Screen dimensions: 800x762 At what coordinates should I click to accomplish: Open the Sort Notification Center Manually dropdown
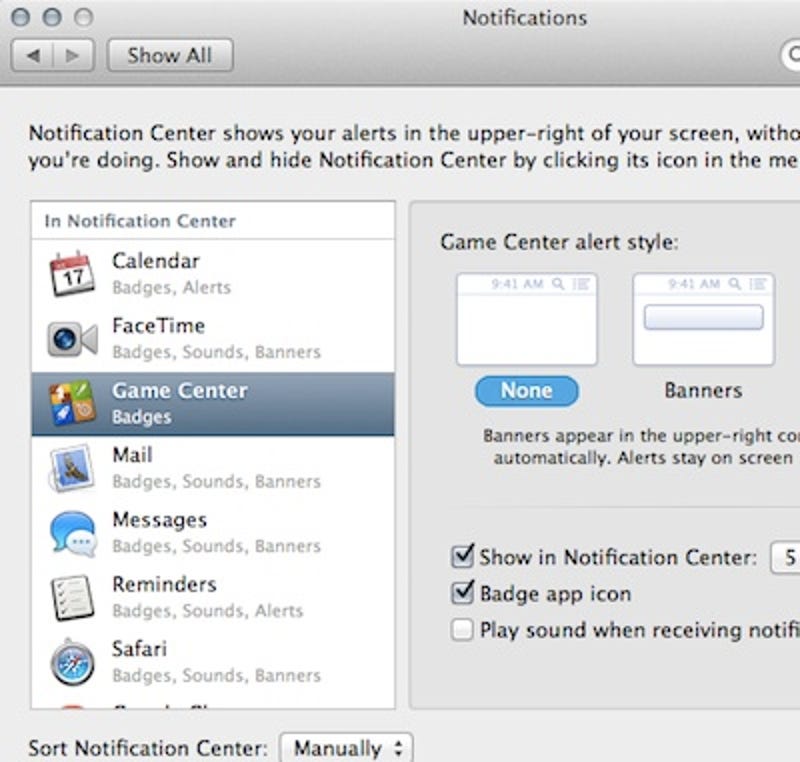[x=346, y=748]
